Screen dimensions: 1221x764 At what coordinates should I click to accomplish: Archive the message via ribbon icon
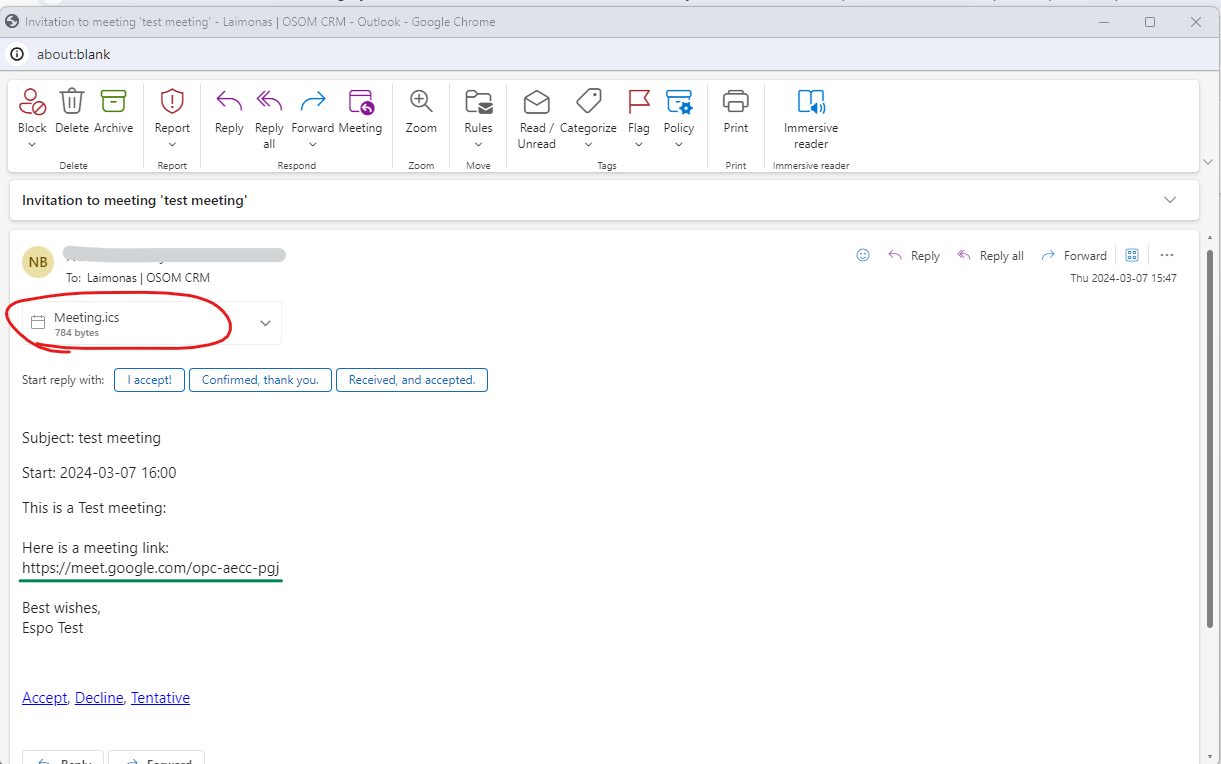pos(113,103)
